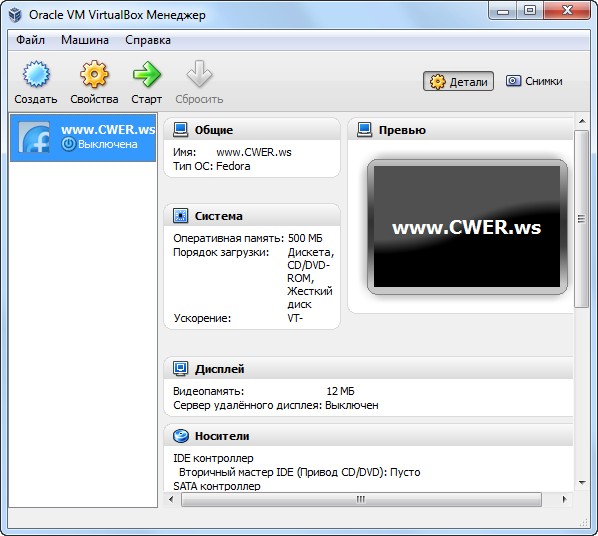598x536 pixels.
Task: Select the www.CWER.ws virtual machine entry
Action: point(83,137)
